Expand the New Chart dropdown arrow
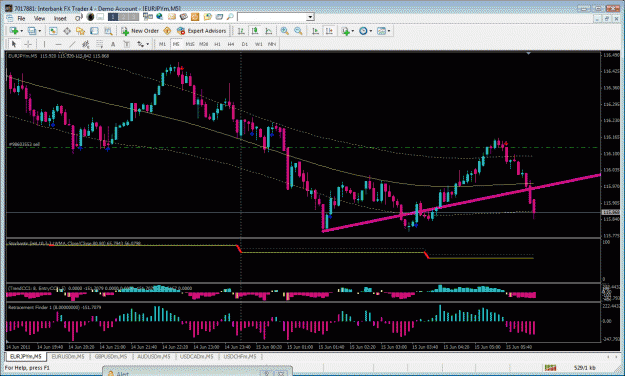The width and height of the screenshot is (625, 376). pyautogui.click(x=21, y=31)
